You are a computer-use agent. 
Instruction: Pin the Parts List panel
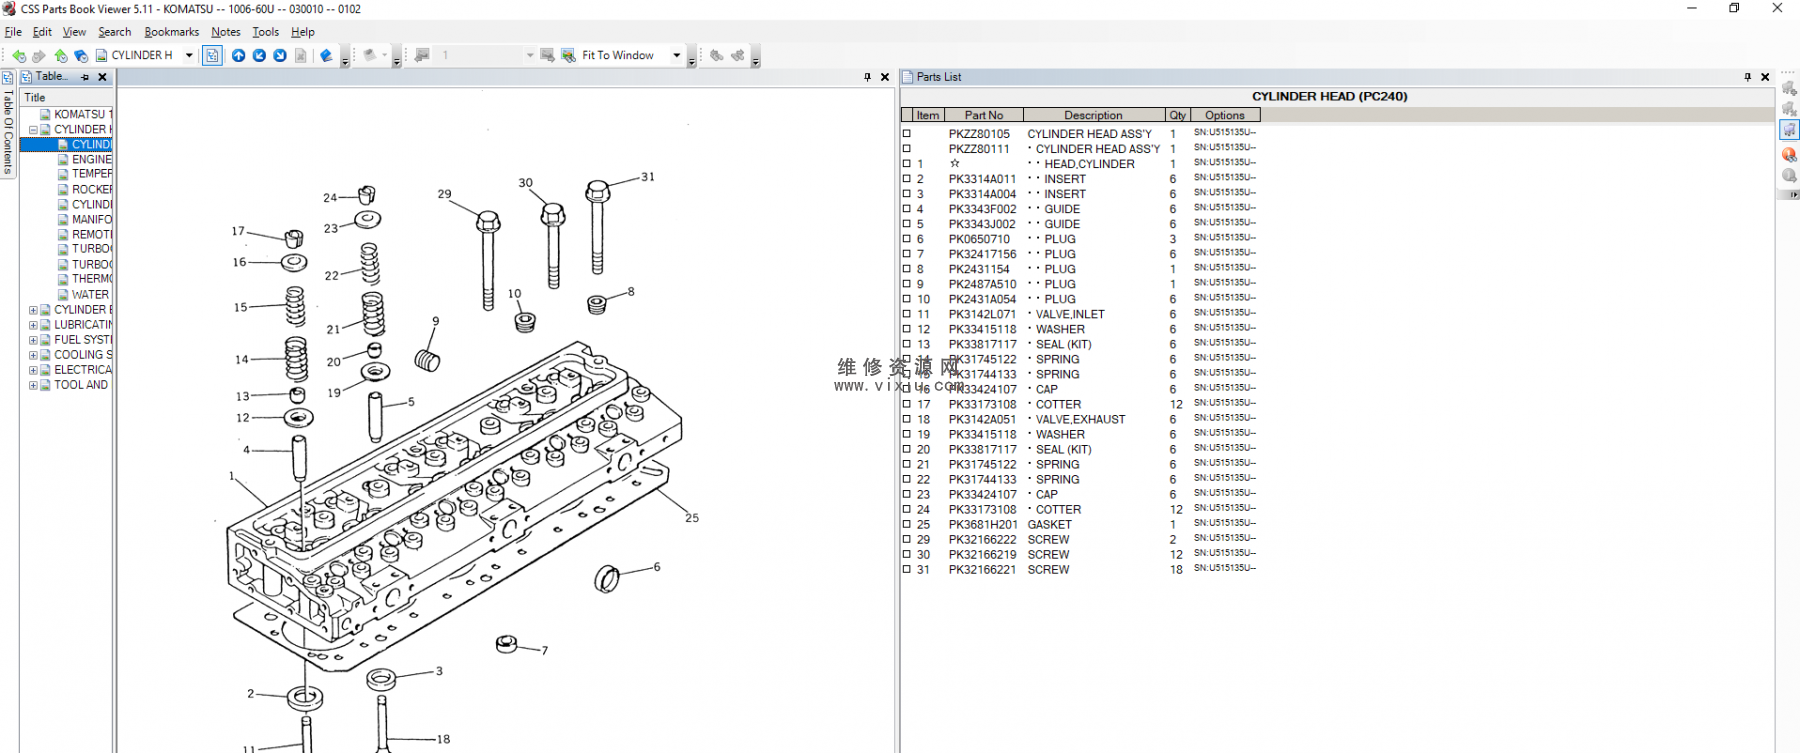pyautogui.click(x=1748, y=77)
